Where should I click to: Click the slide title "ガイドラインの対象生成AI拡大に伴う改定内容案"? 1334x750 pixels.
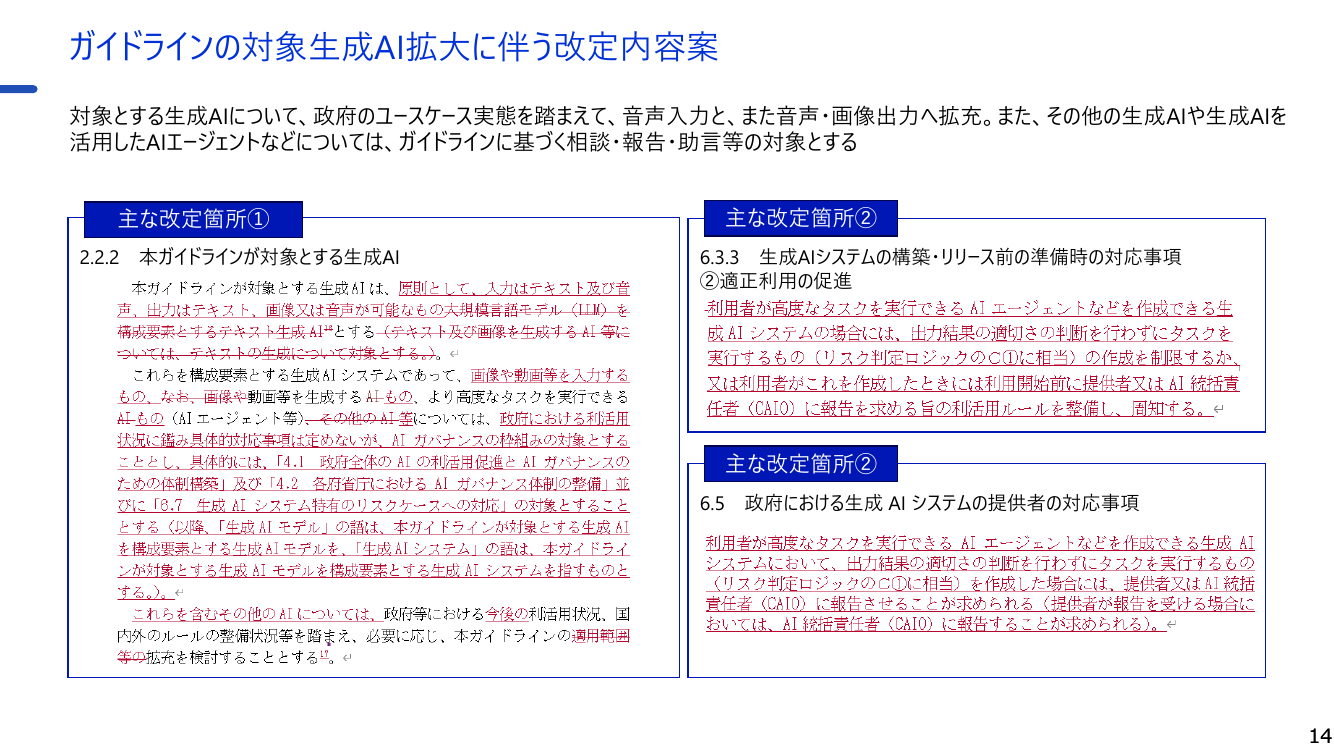point(393,47)
